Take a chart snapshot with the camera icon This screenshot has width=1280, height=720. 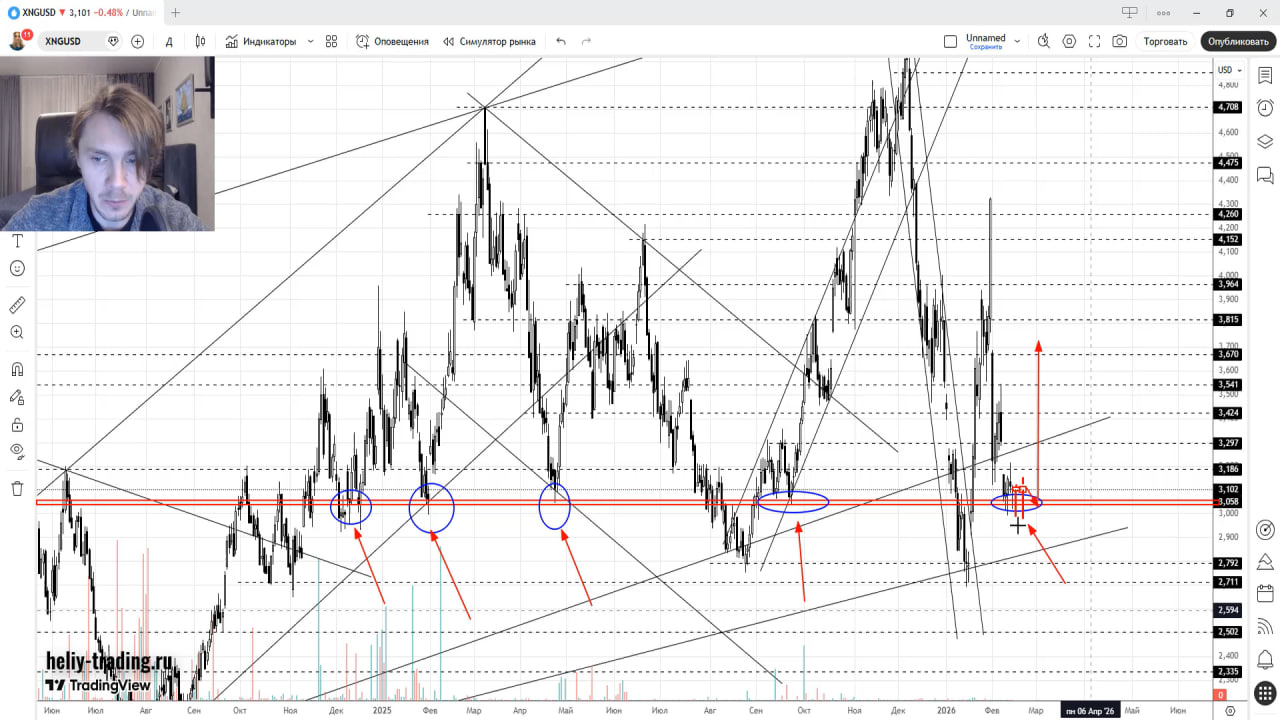click(1119, 41)
